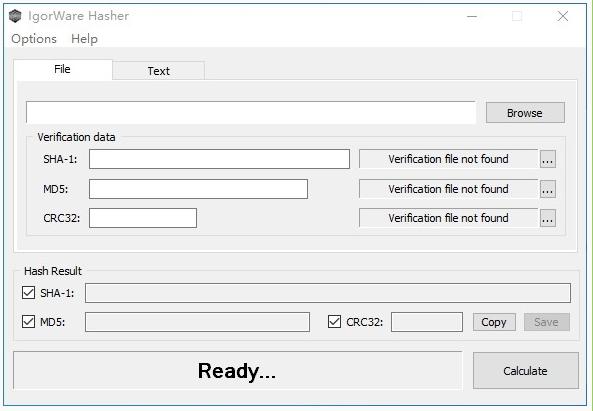Uncheck the MD5 hash result checkbox
The image size is (593, 411).
(29, 322)
